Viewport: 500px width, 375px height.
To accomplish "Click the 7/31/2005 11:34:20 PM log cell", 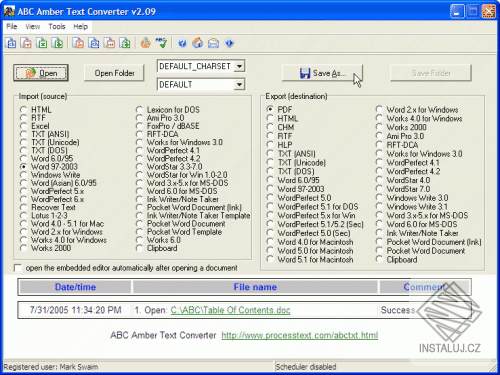I will 75,310.
